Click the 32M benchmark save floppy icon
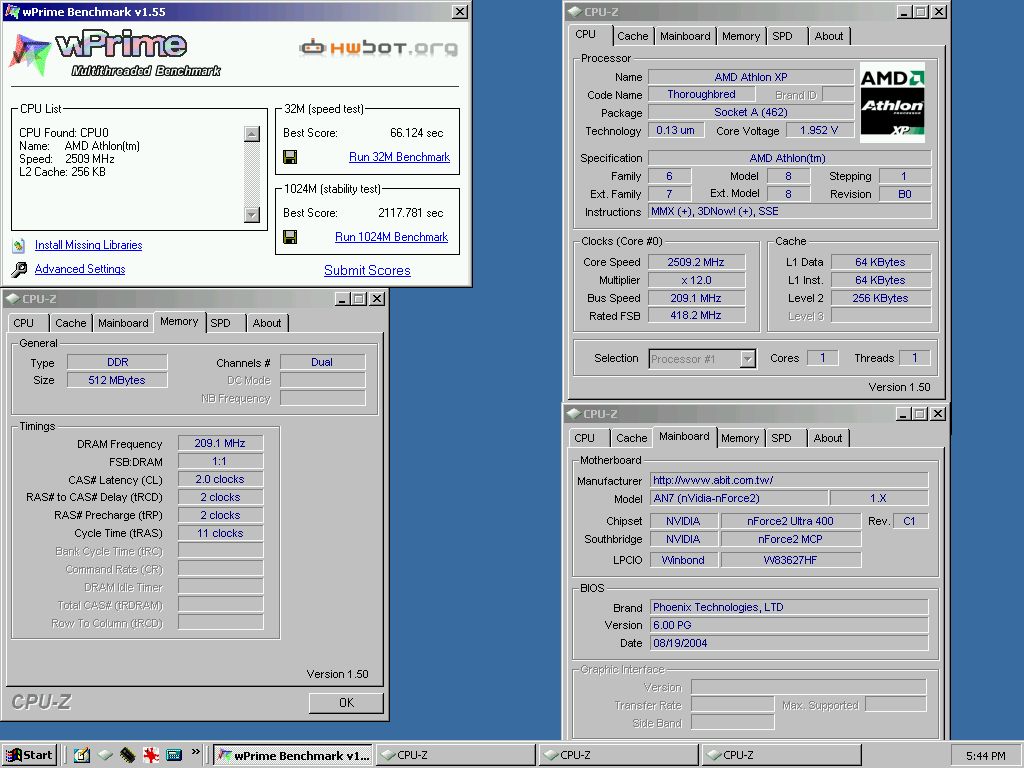 [290, 157]
